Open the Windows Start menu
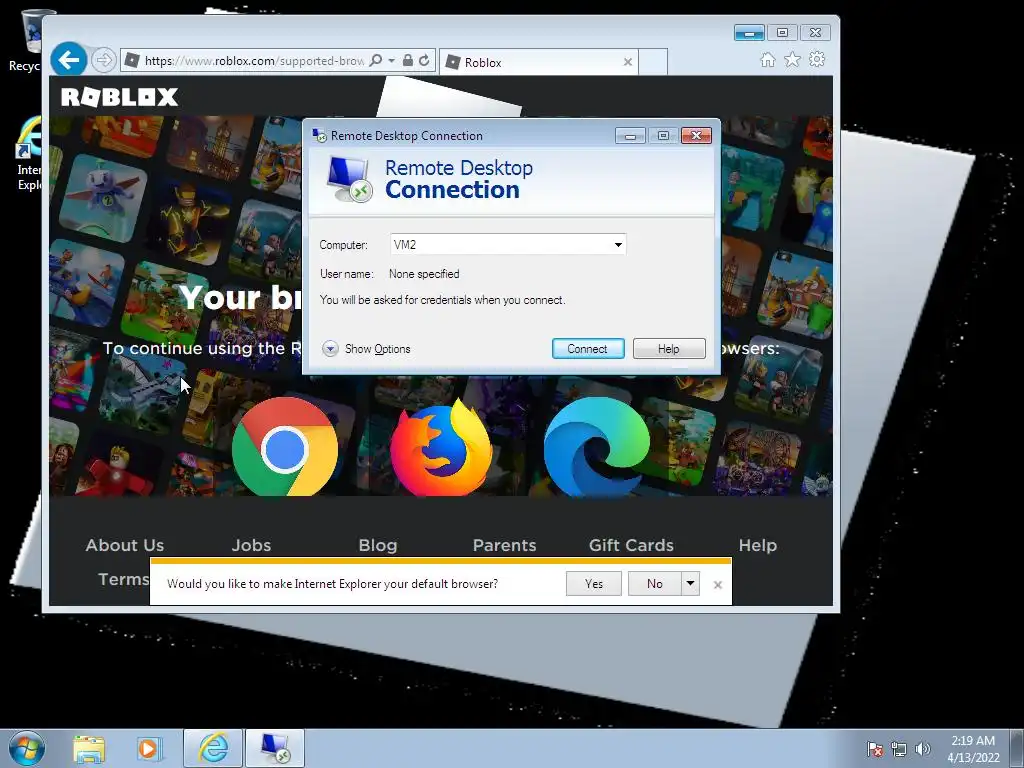The height and width of the screenshot is (768, 1024). click(x=27, y=748)
